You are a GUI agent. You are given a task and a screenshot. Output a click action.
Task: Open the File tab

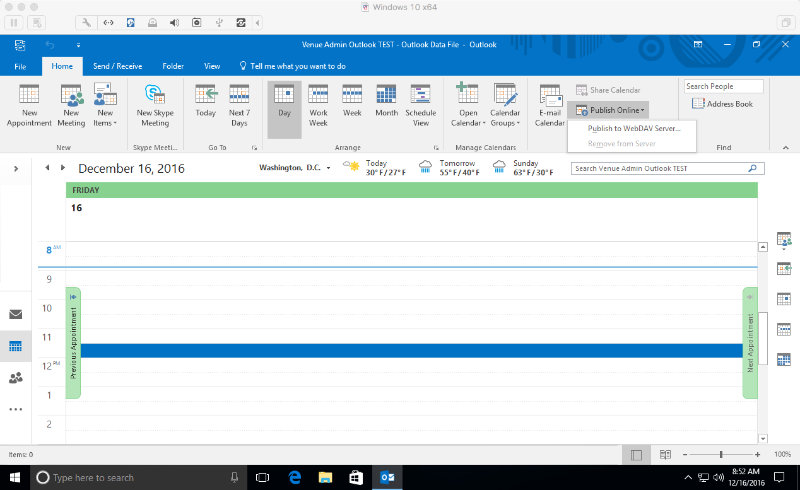pos(20,66)
